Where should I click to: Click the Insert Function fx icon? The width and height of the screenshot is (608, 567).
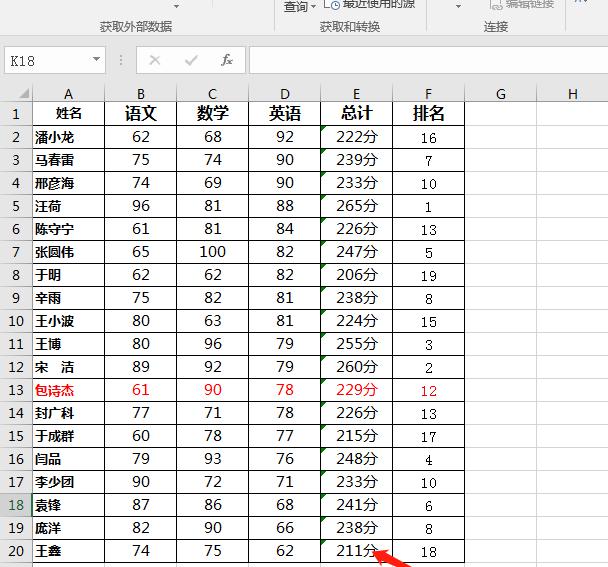point(227,60)
